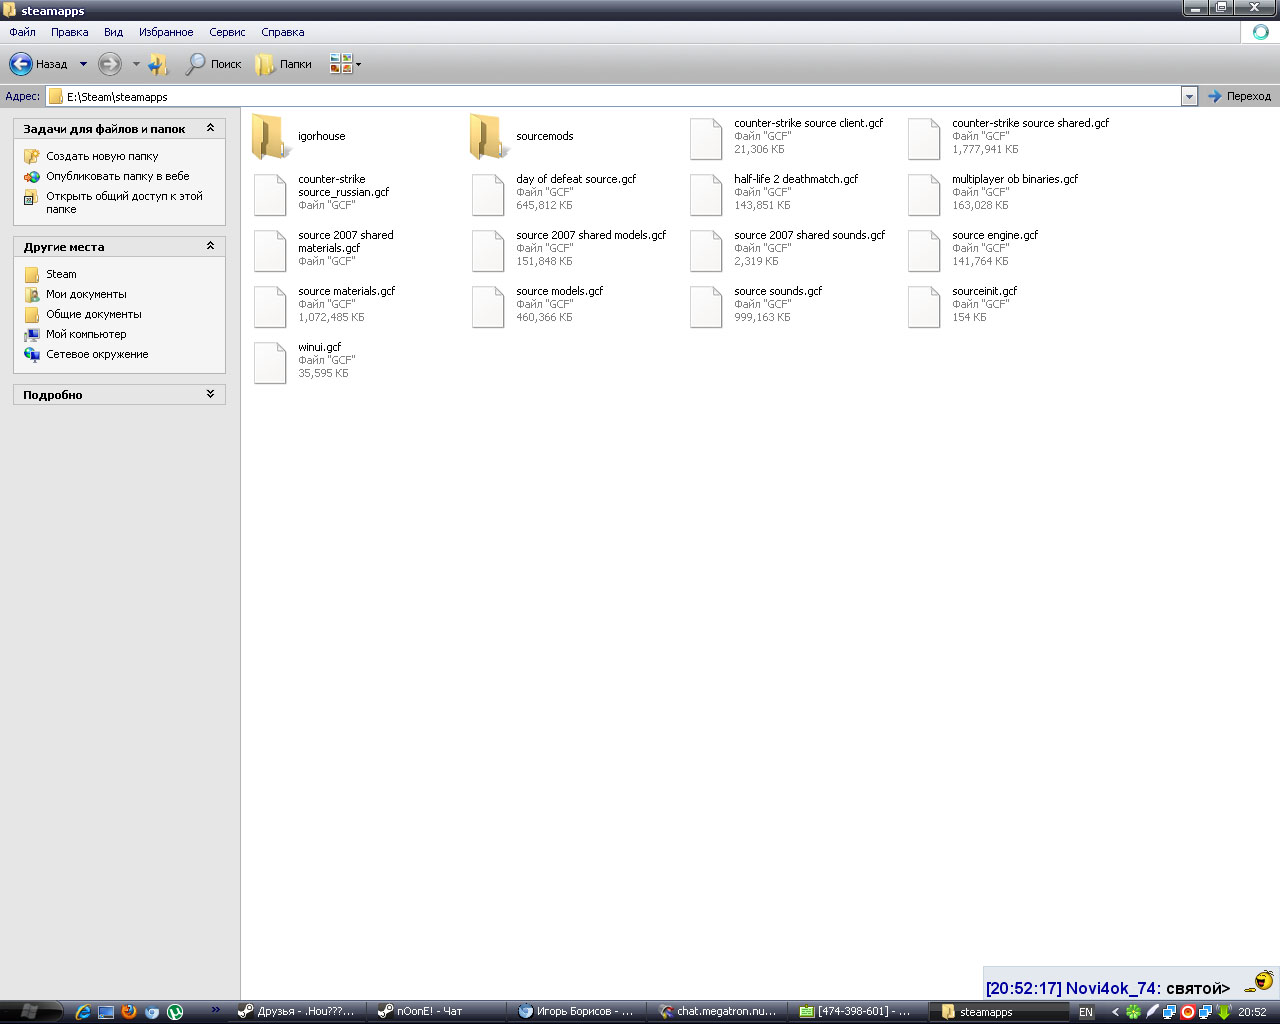
Task: Select day of defeat source.gcf file icon
Action: point(488,194)
